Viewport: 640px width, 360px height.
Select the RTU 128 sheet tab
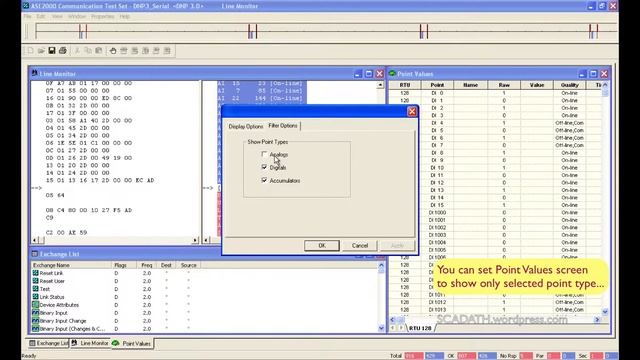420,328
